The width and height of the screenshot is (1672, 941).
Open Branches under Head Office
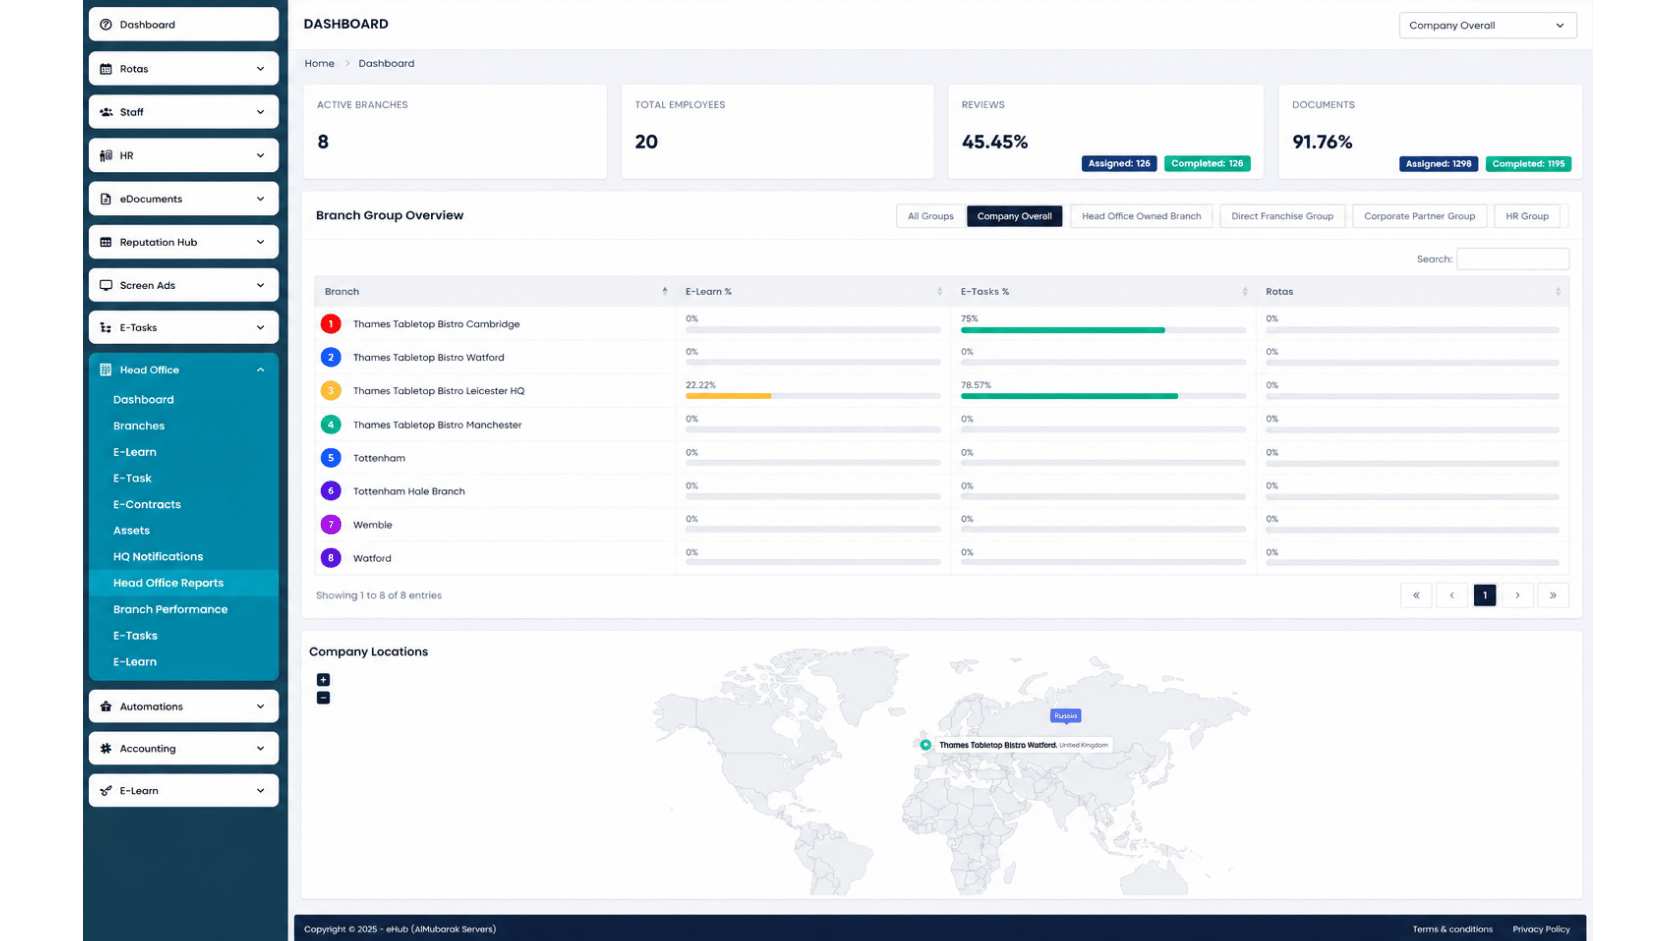tap(139, 426)
